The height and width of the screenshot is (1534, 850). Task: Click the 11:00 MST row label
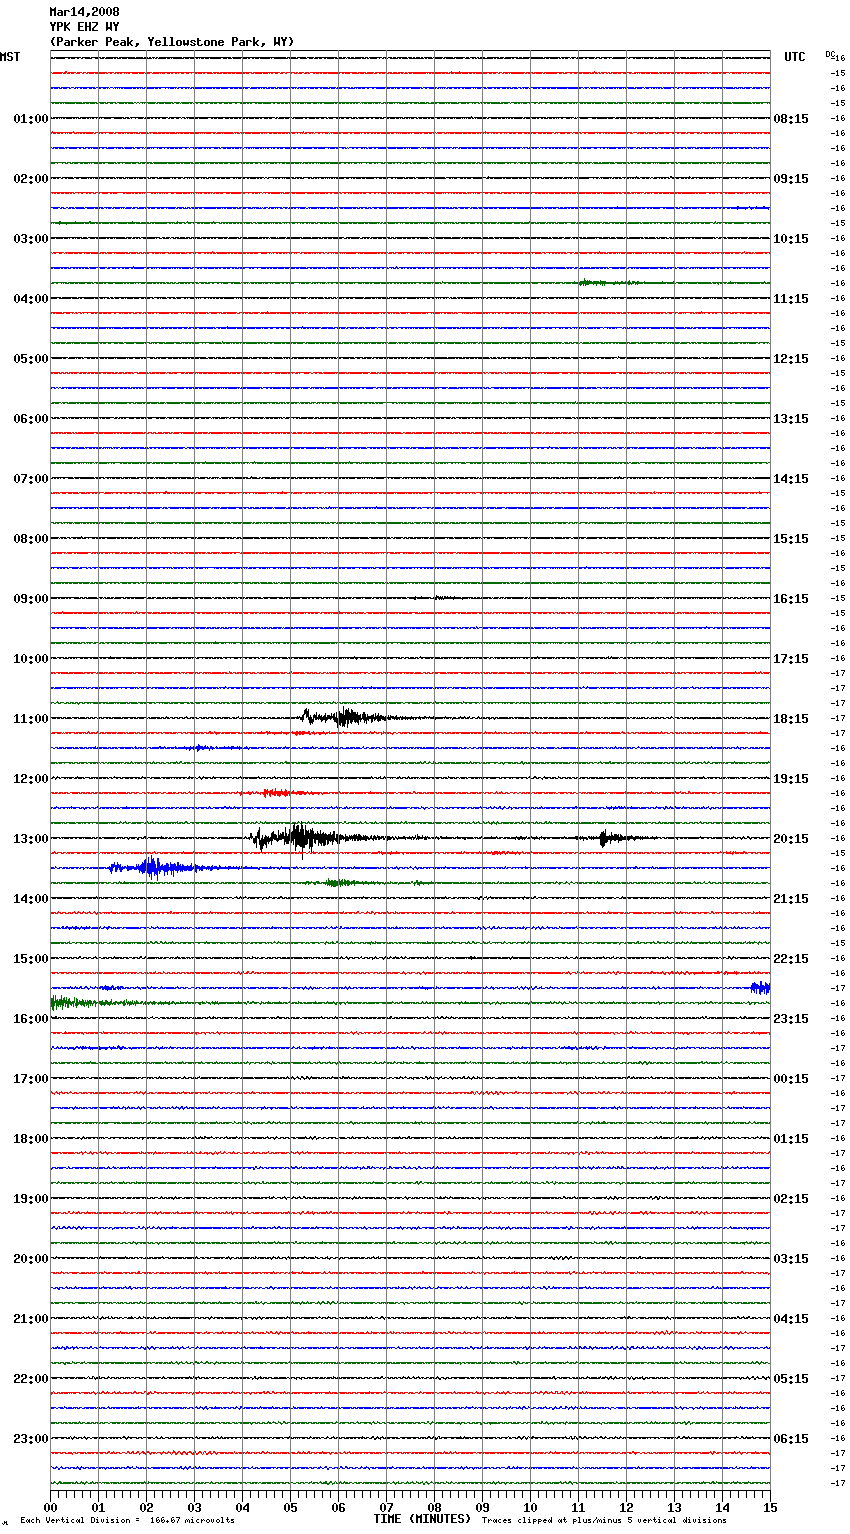pyautogui.click(x=30, y=719)
